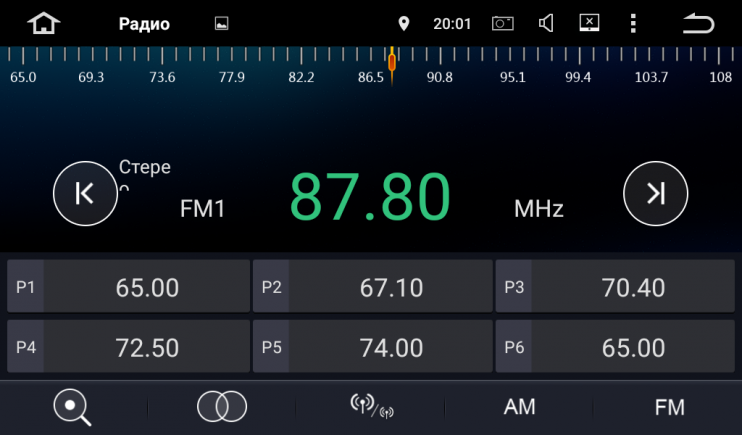Select preset P4 72.50
The width and height of the screenshot is (742, 435).
tap(128, 346)
